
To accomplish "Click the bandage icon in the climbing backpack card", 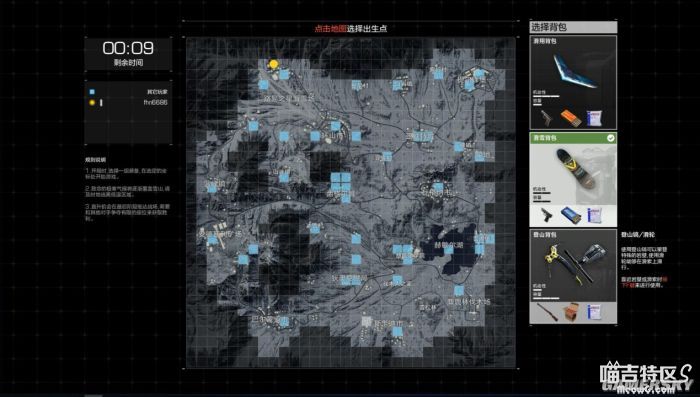I will point(595,312).
